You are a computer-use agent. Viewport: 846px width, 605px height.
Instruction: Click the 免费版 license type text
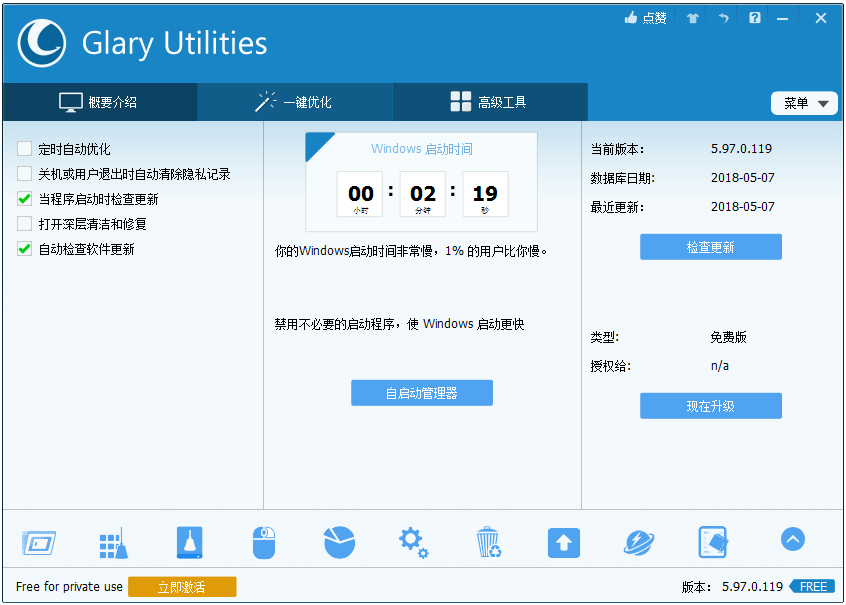pyautogui.click(x=728, y=337)
